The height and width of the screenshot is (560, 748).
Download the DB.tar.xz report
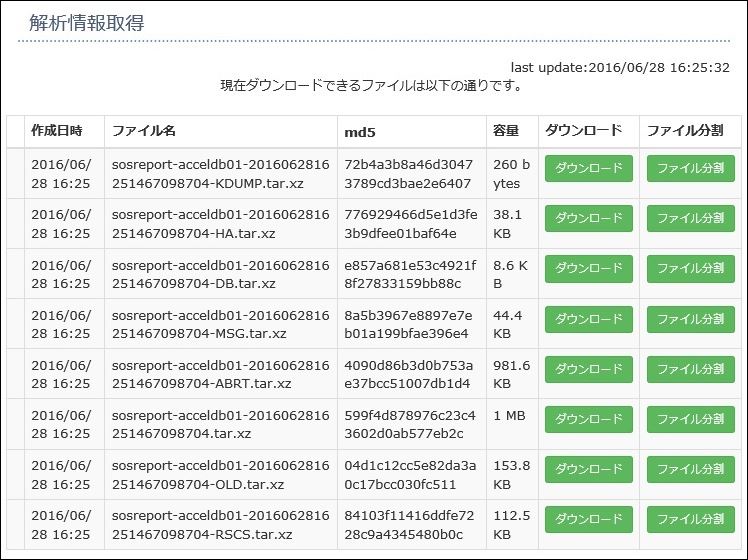[589, 269]
